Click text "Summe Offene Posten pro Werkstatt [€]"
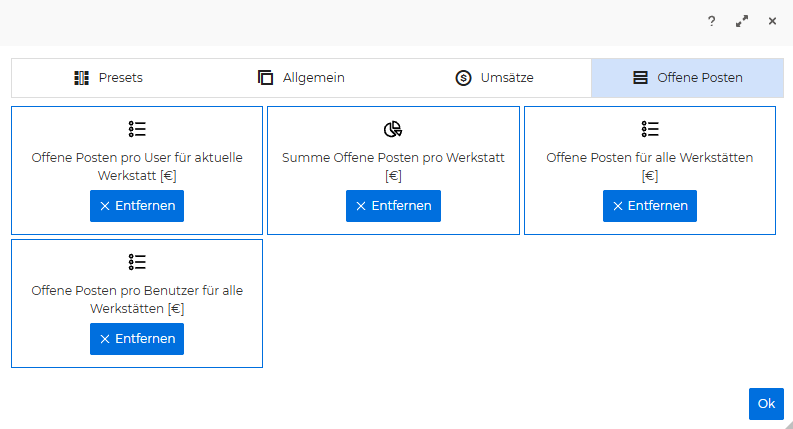Image resolution: width=793 pixels, height=429 pixels. [393, 166]
